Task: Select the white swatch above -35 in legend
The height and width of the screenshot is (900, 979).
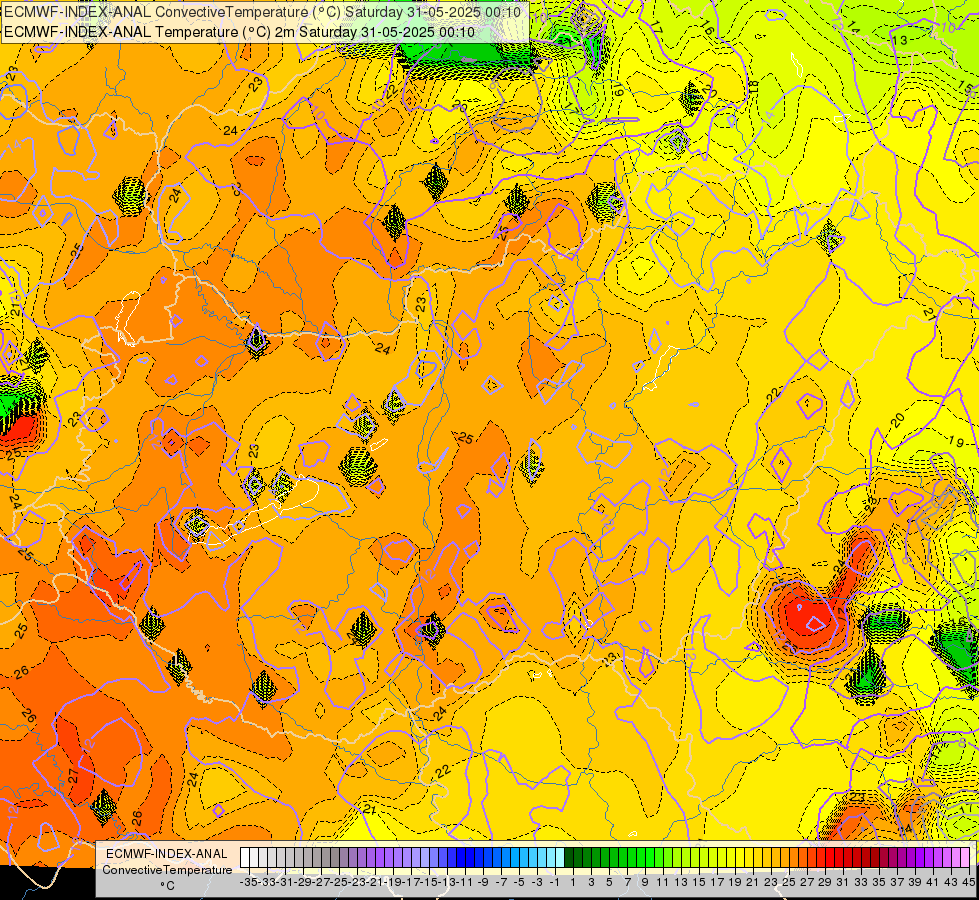Action: (x=245, y=858)
